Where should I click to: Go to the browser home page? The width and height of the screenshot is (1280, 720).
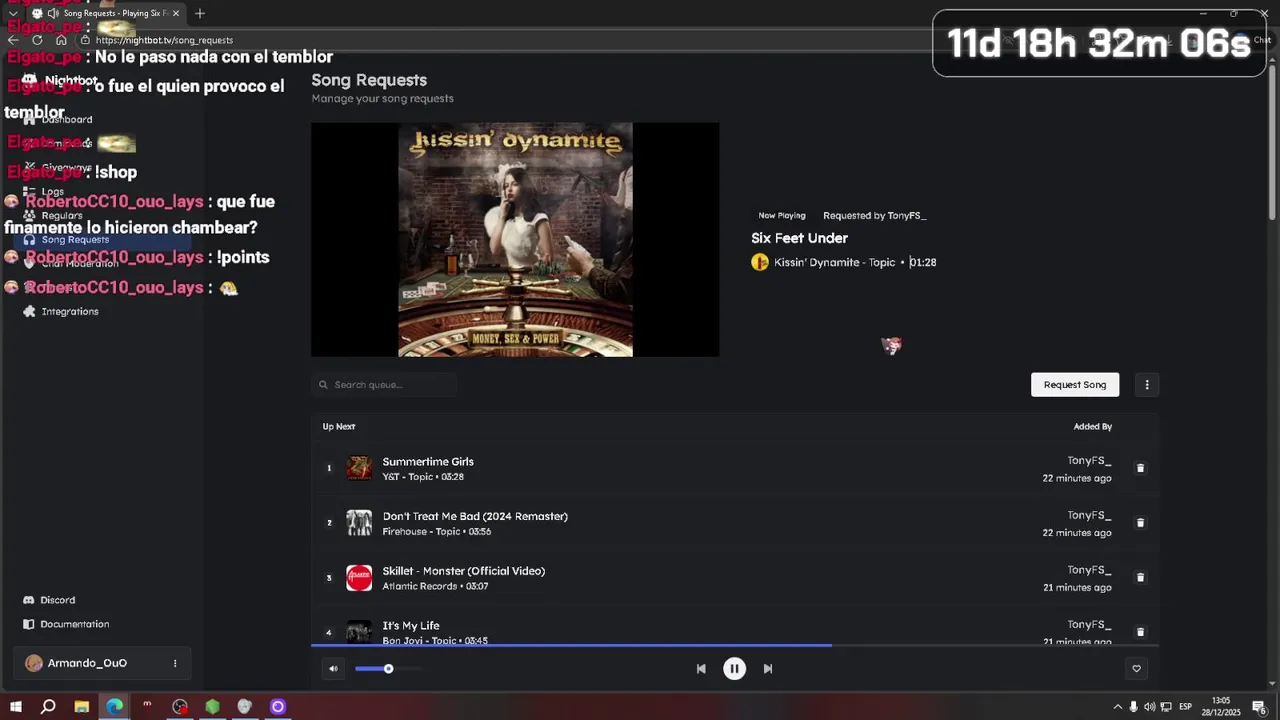coord(61,40)
